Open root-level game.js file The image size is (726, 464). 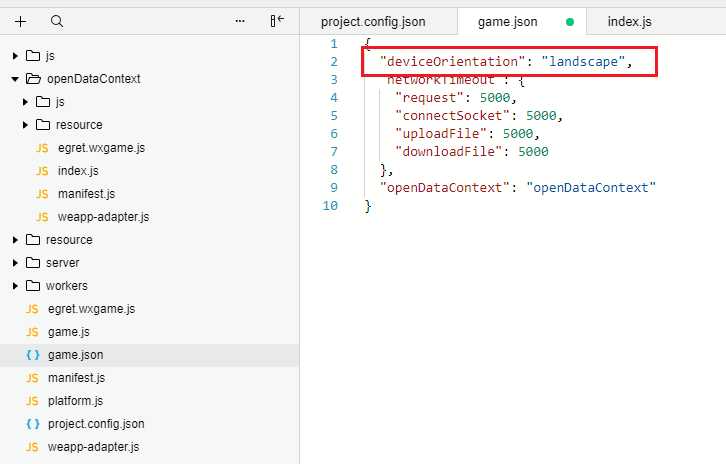point(69,332)
